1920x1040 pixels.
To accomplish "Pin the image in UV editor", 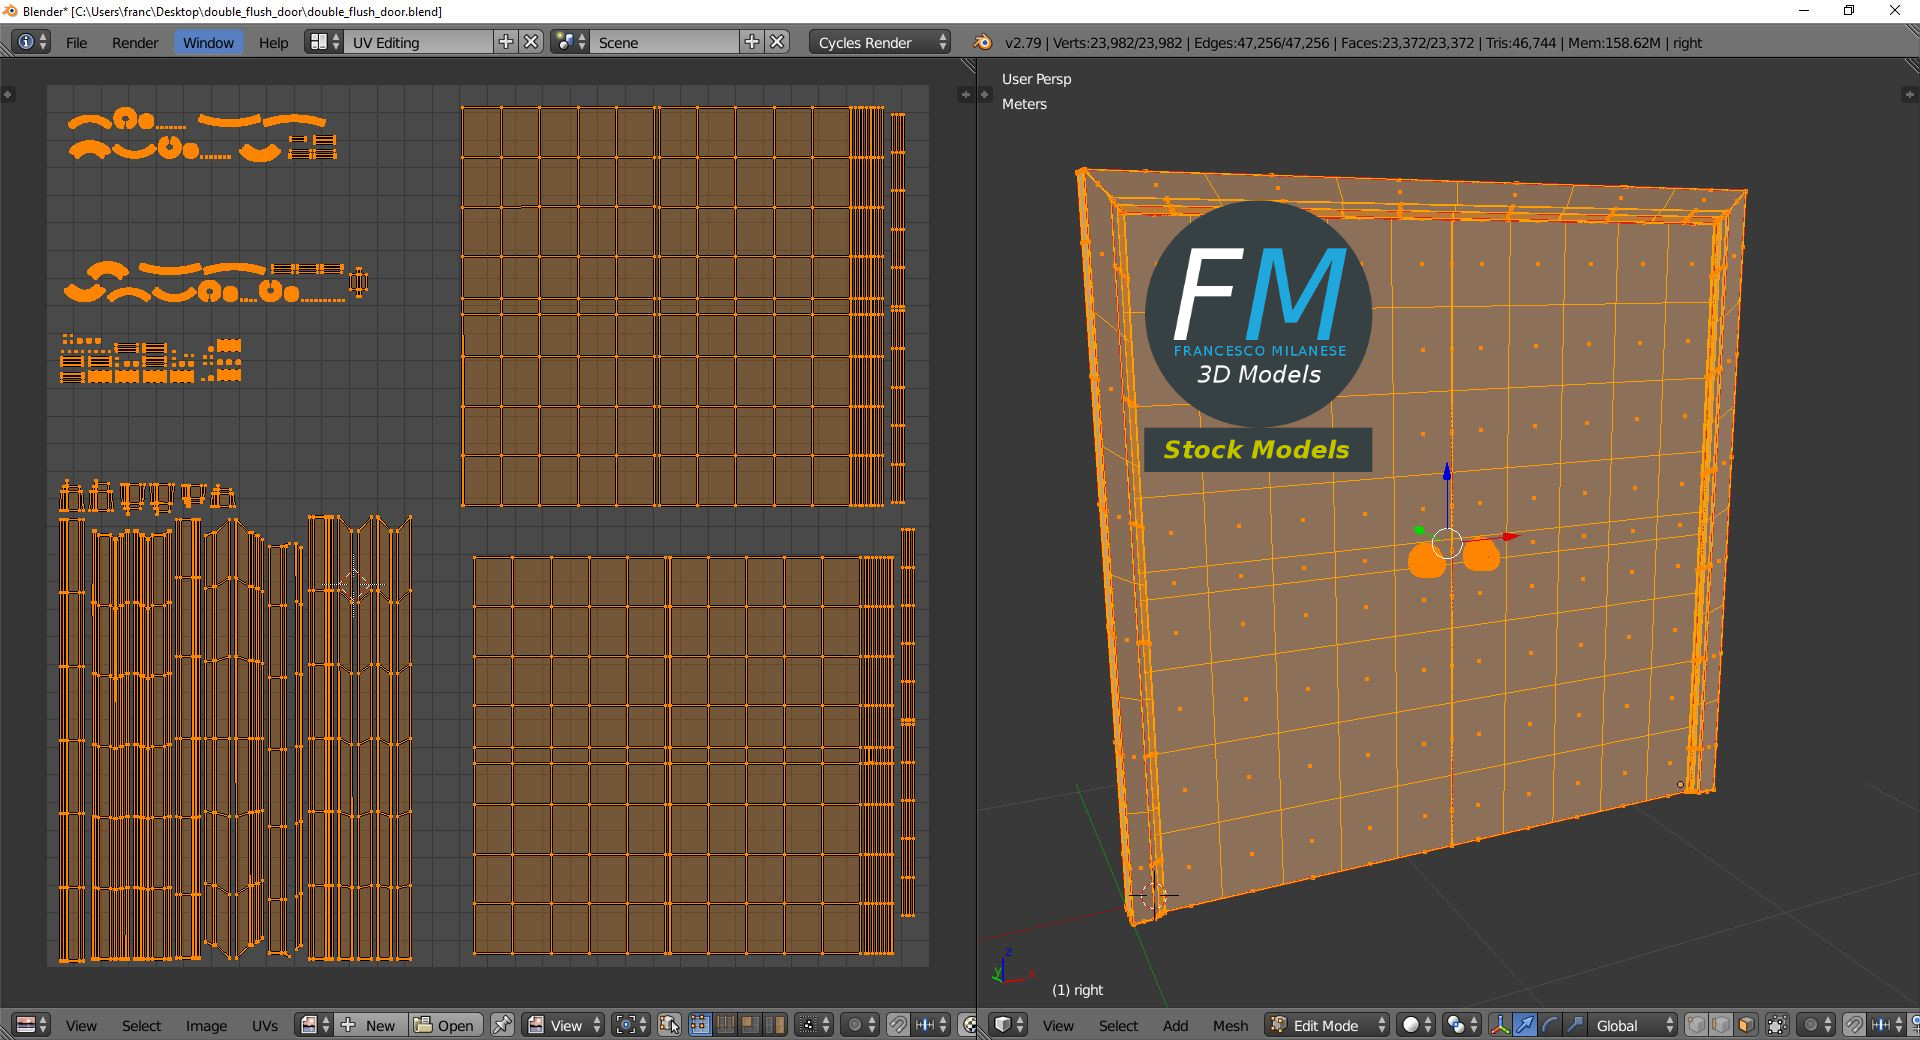I will [502, 1025].
